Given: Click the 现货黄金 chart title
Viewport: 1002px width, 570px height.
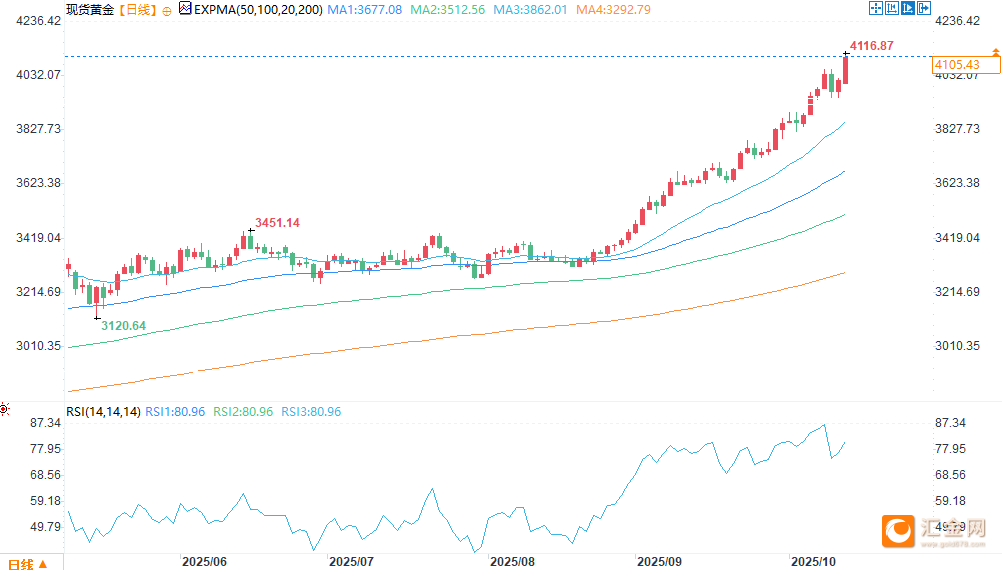Looking at the screenshot, I should coord(90,8).
